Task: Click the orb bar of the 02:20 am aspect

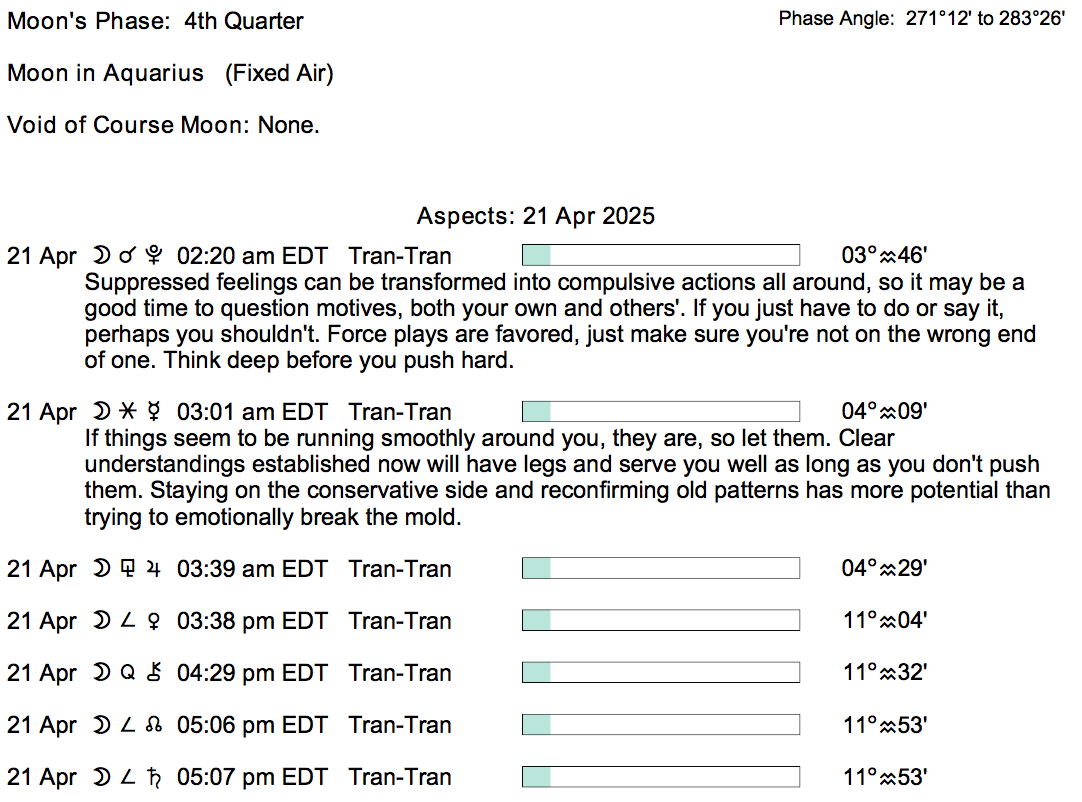Action: 661,255
